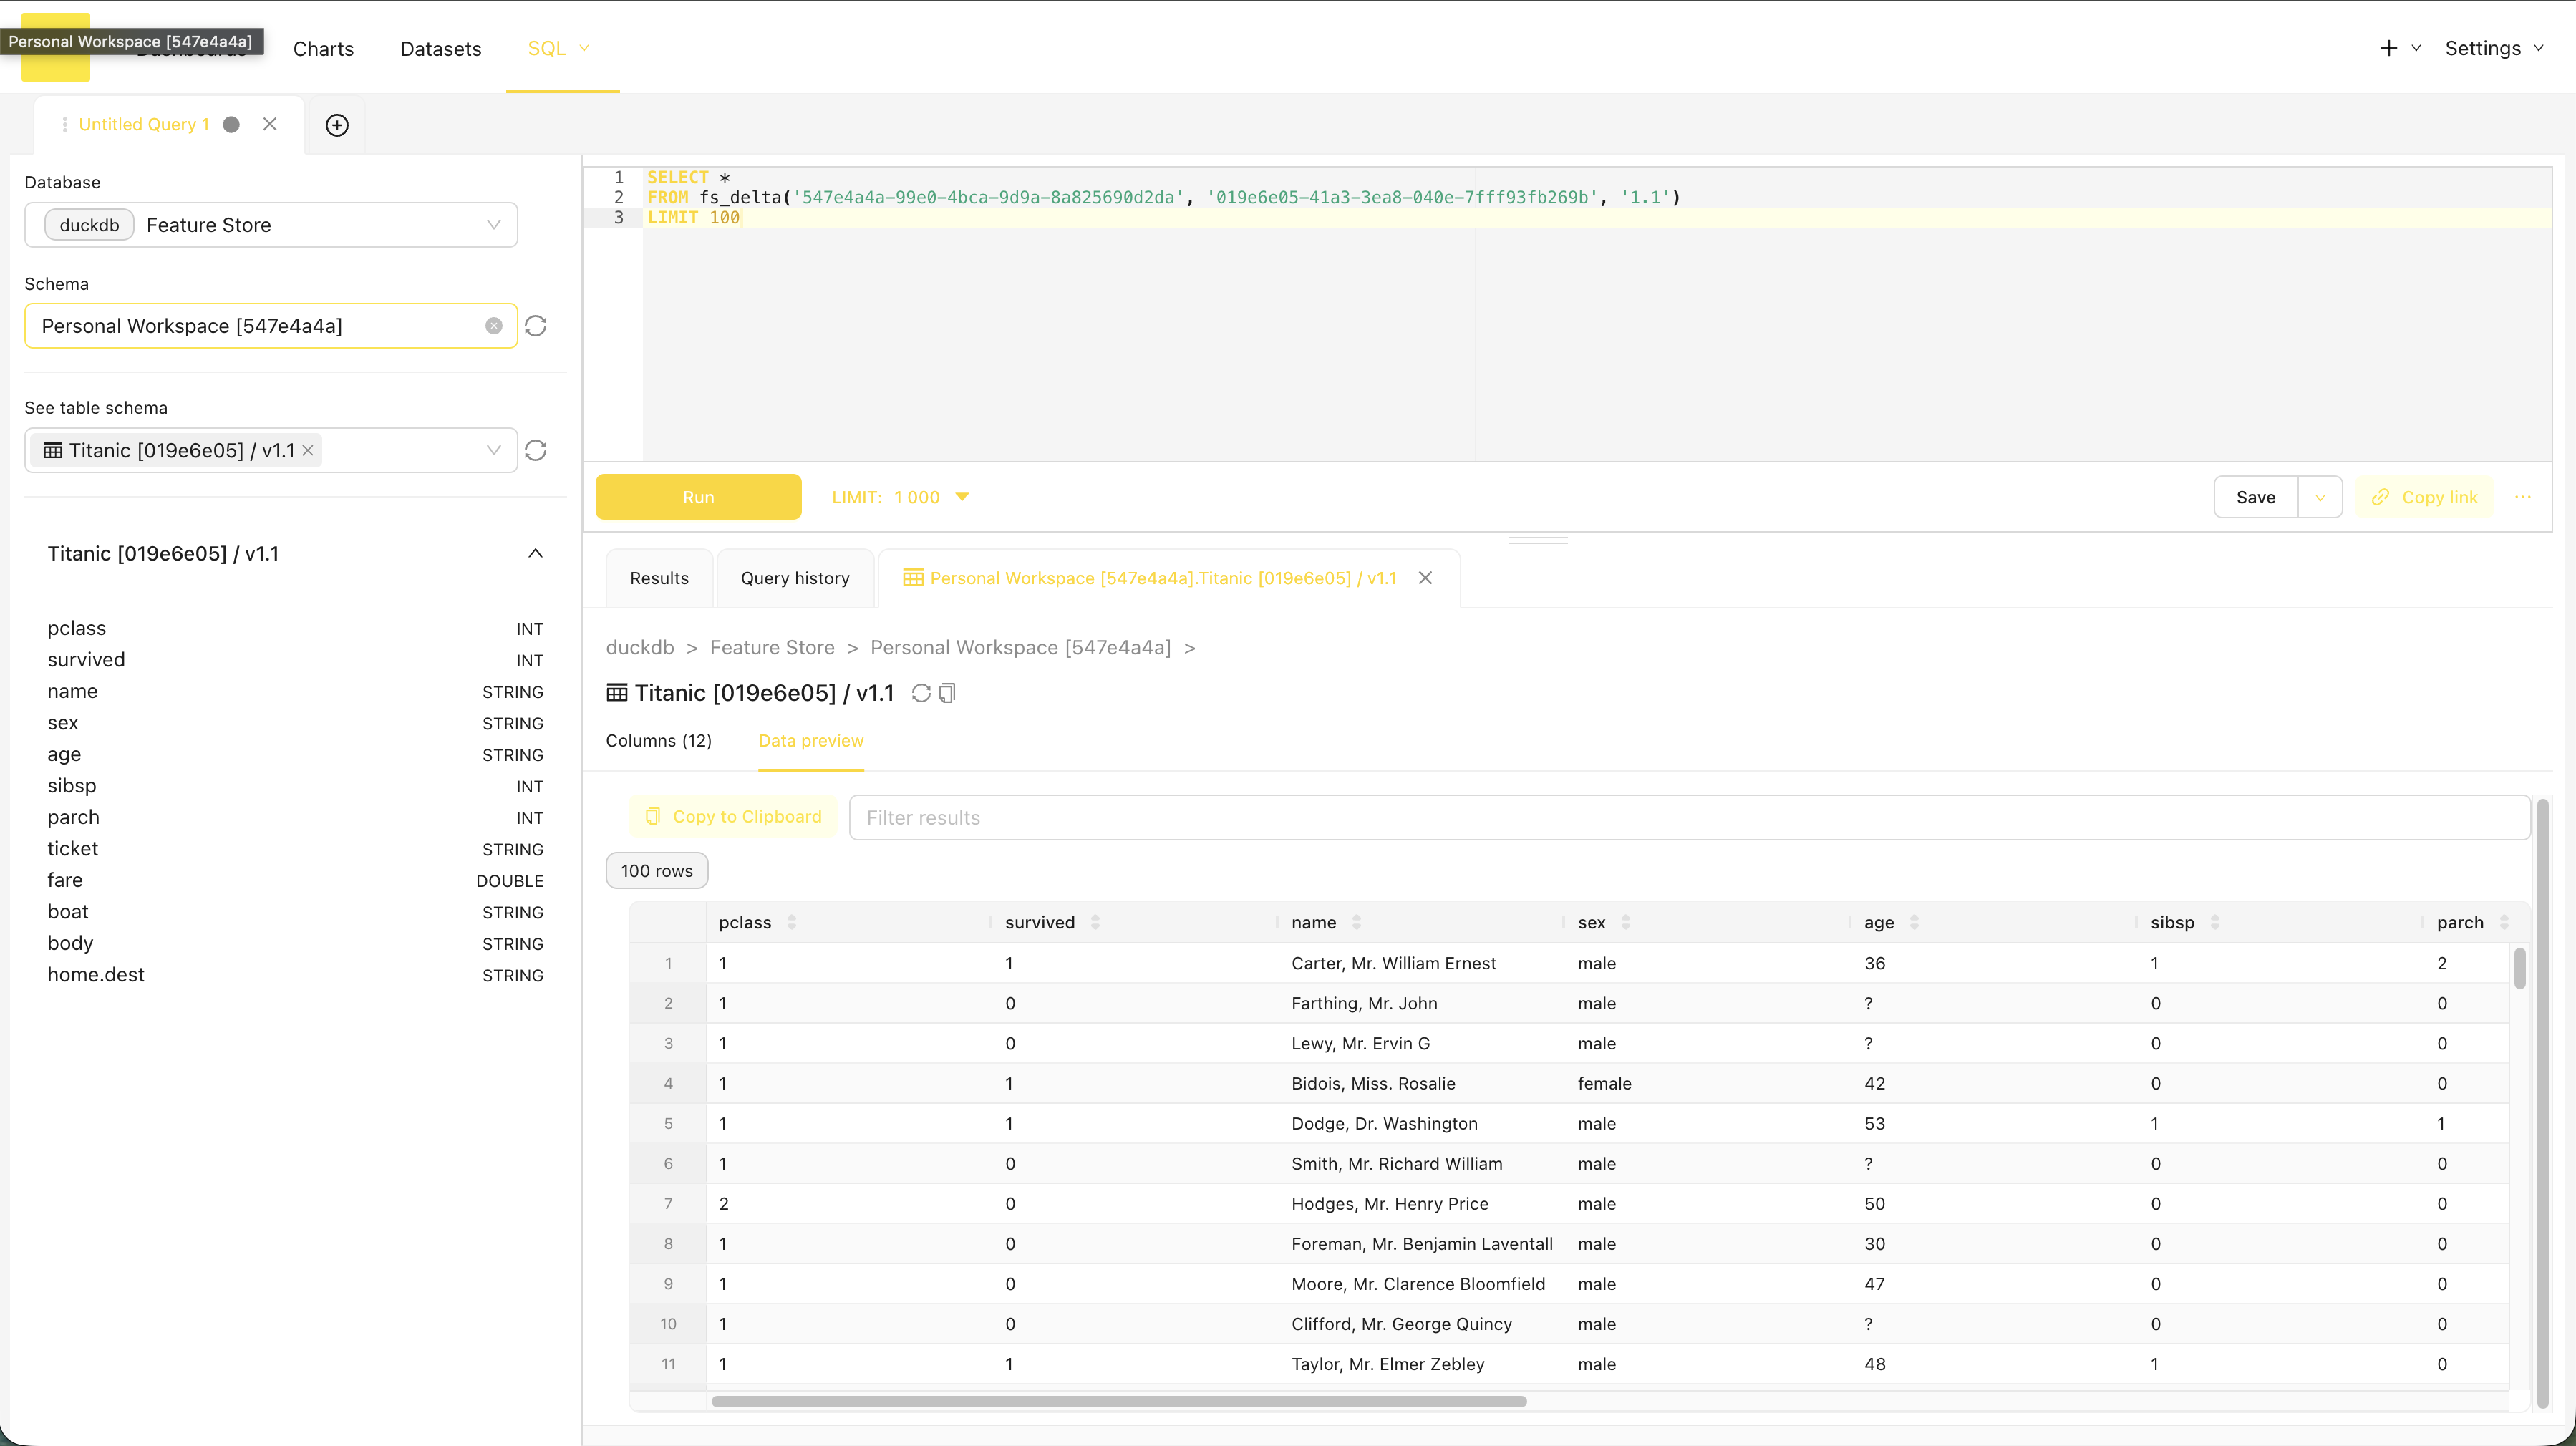Refresh the table schema list
Viewport: 2576px width, 1446px height.
click(536, 450)
